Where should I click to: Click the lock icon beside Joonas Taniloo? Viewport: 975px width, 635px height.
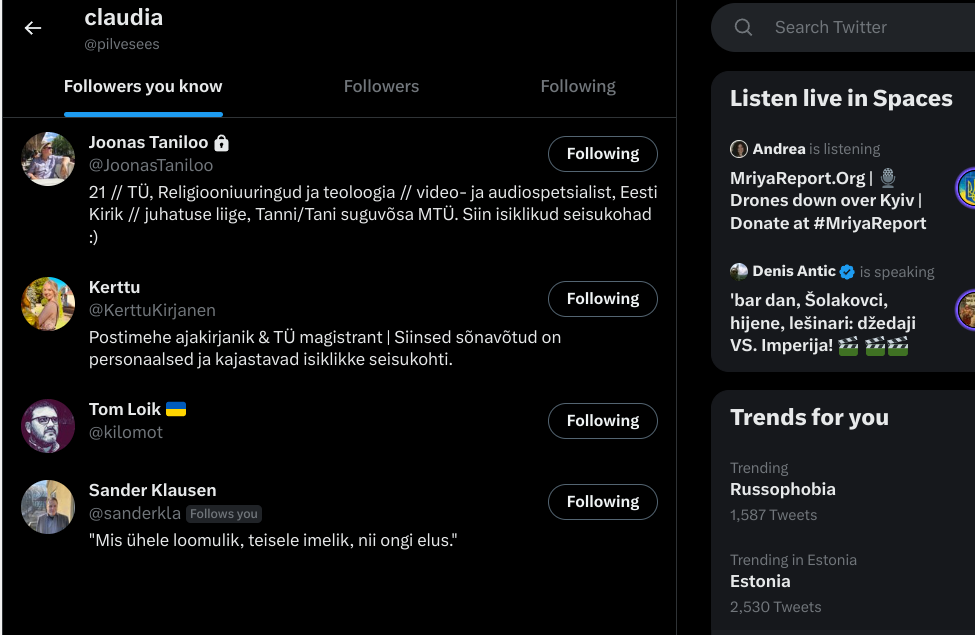[x=222, y=143]
